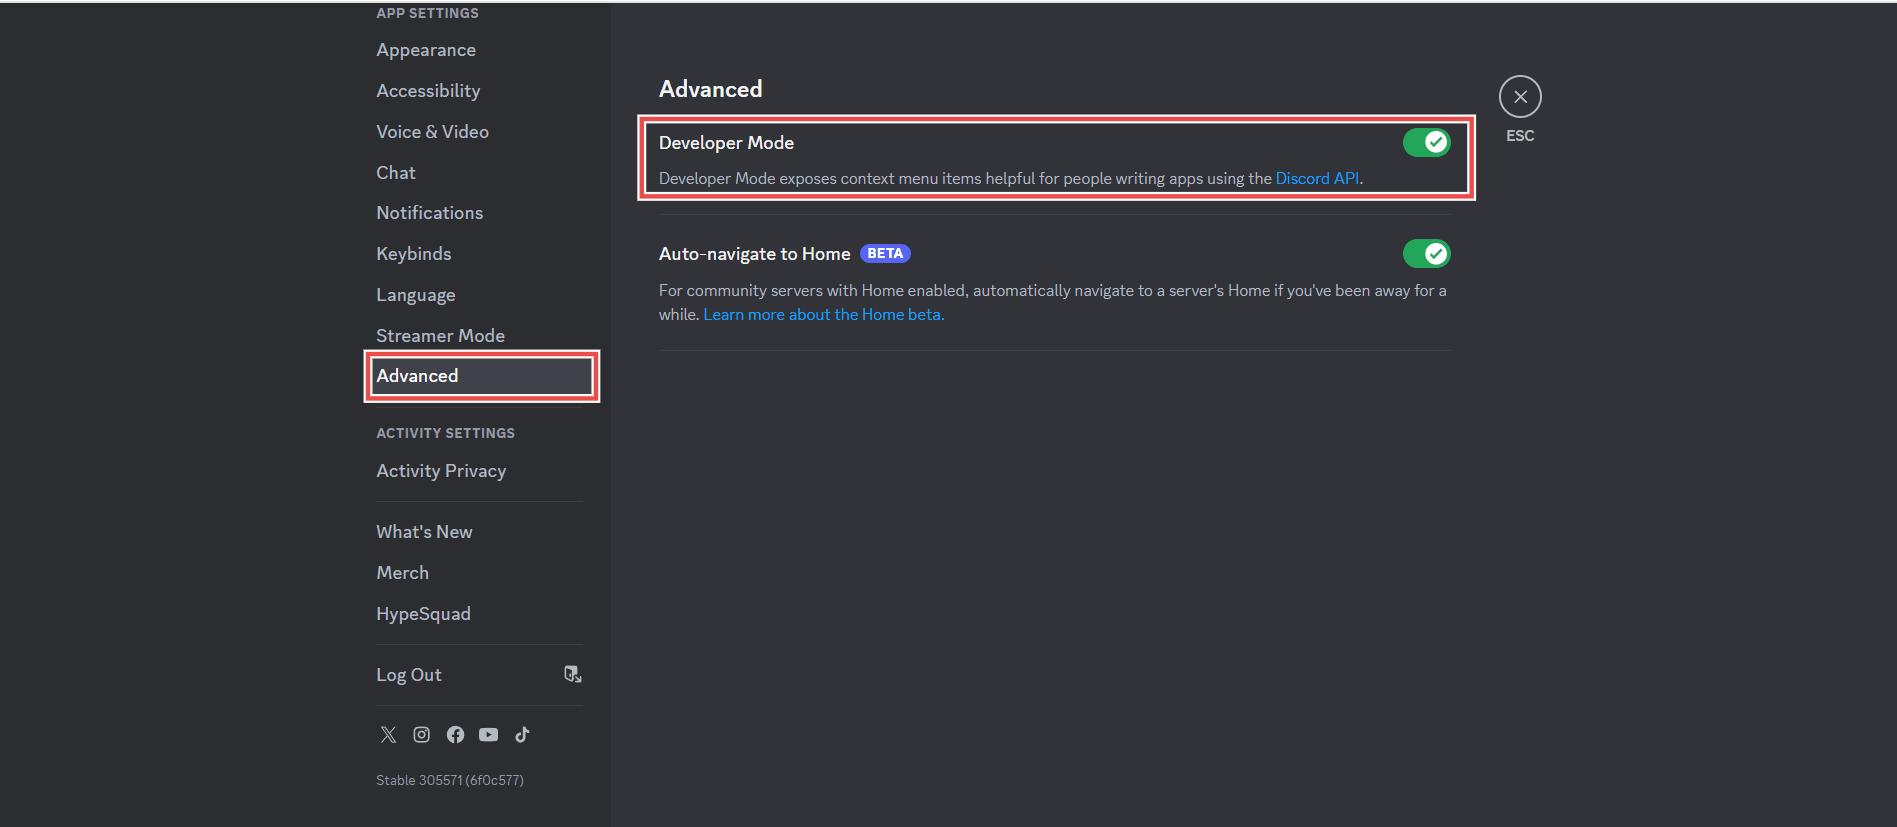
Task: Select the HypeSquad section
Action: tap(423, 613)
